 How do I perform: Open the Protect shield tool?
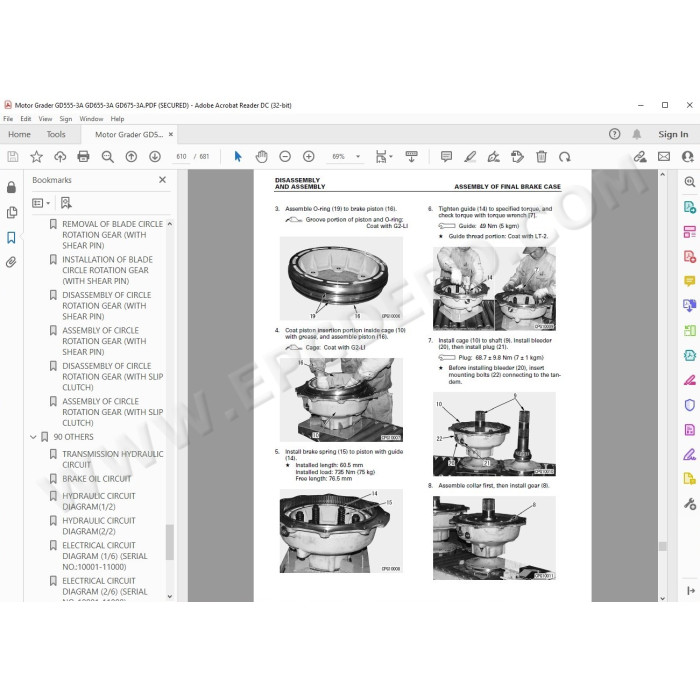pos(690,405)
